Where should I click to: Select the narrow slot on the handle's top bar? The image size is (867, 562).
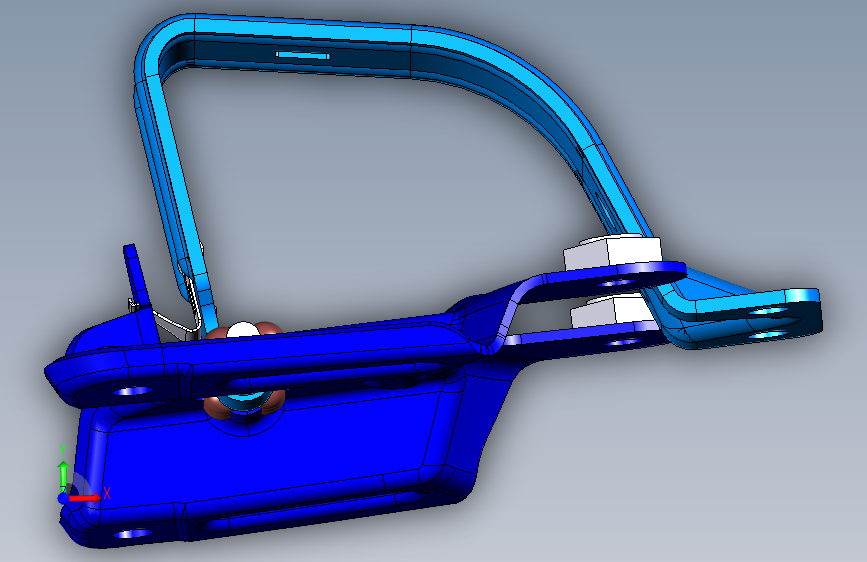click(x=302, y=55)
